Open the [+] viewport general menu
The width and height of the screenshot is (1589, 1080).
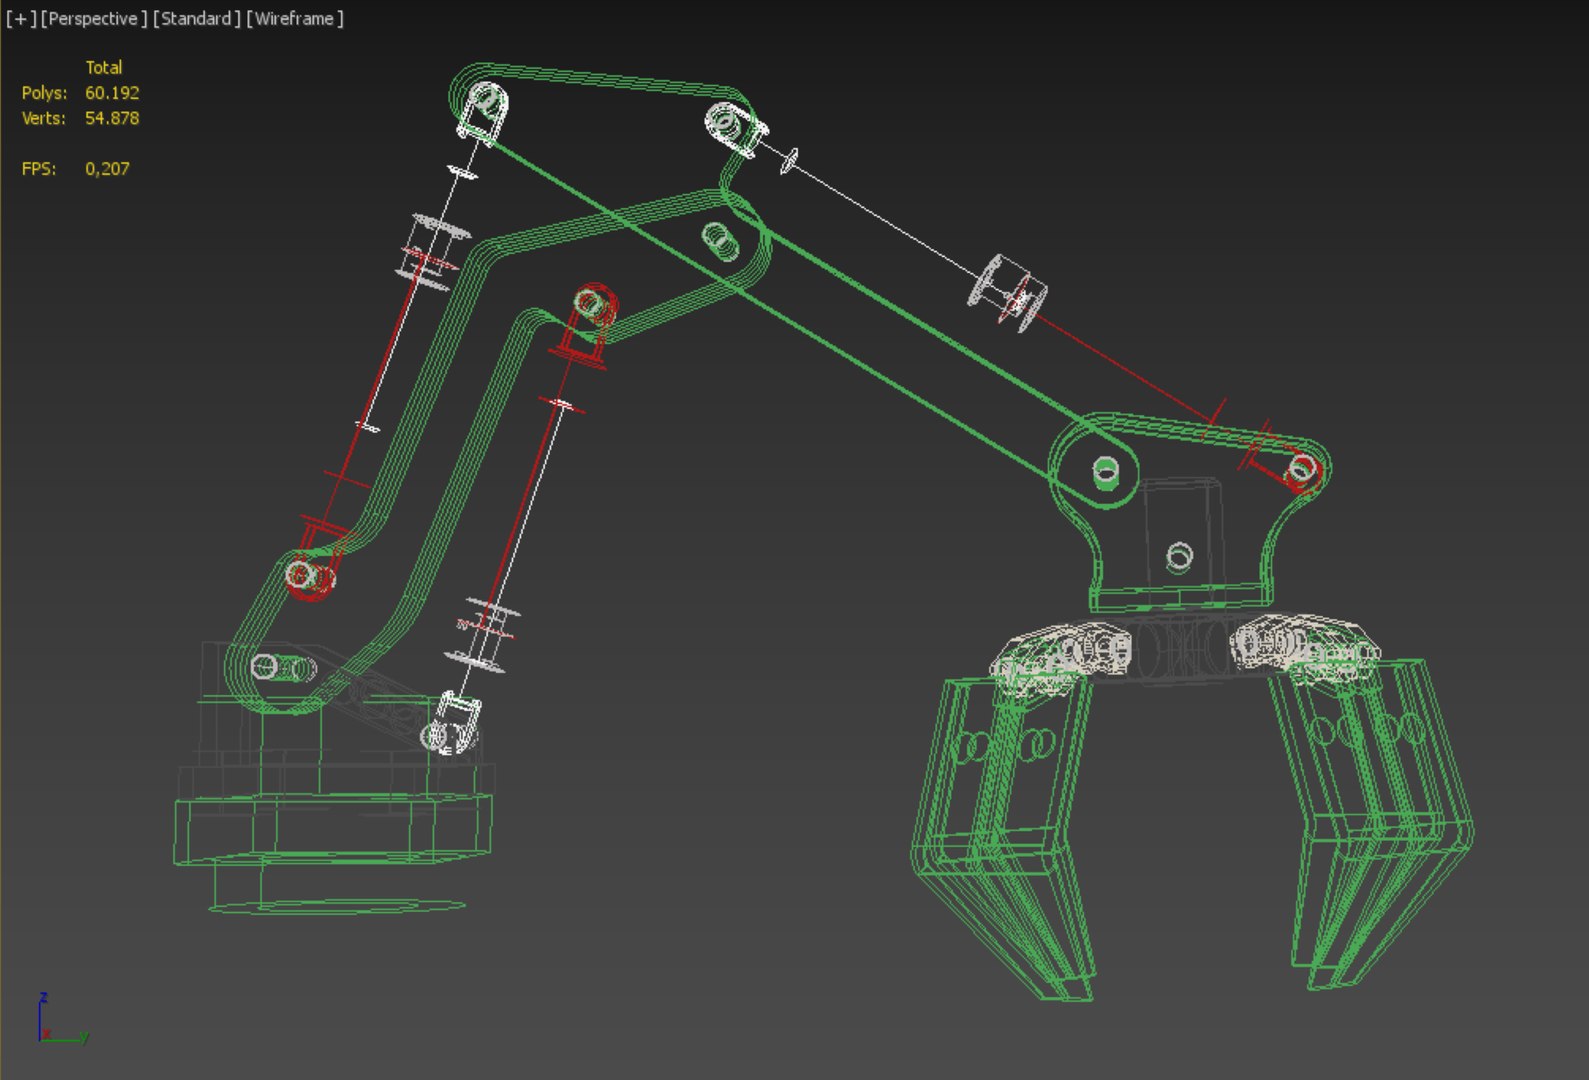coord(20,19)
